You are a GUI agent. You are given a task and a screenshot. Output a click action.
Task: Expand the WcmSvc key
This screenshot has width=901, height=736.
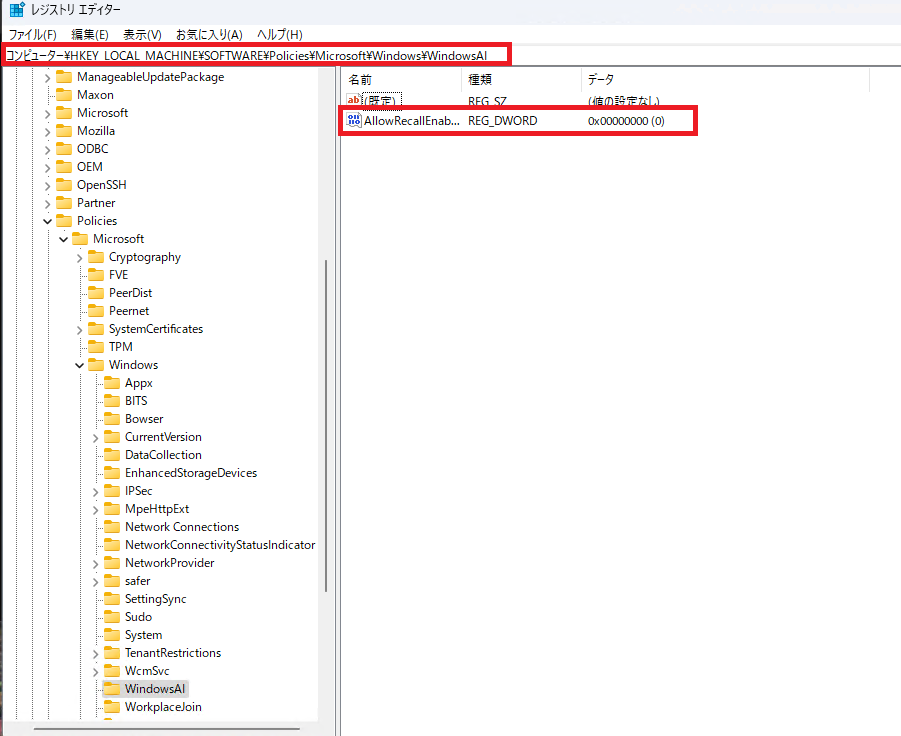(96, 672)
